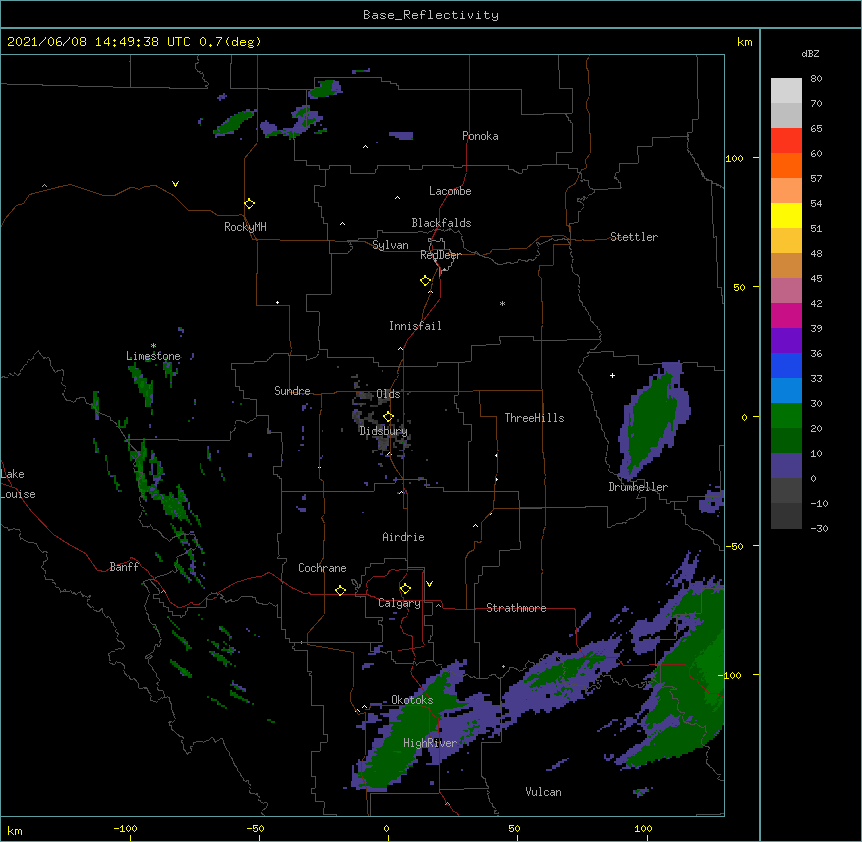This screenshot has width=862, height=842.
Task: Click the yellow diamond marker above Calgary label
Action: point(405,589)
